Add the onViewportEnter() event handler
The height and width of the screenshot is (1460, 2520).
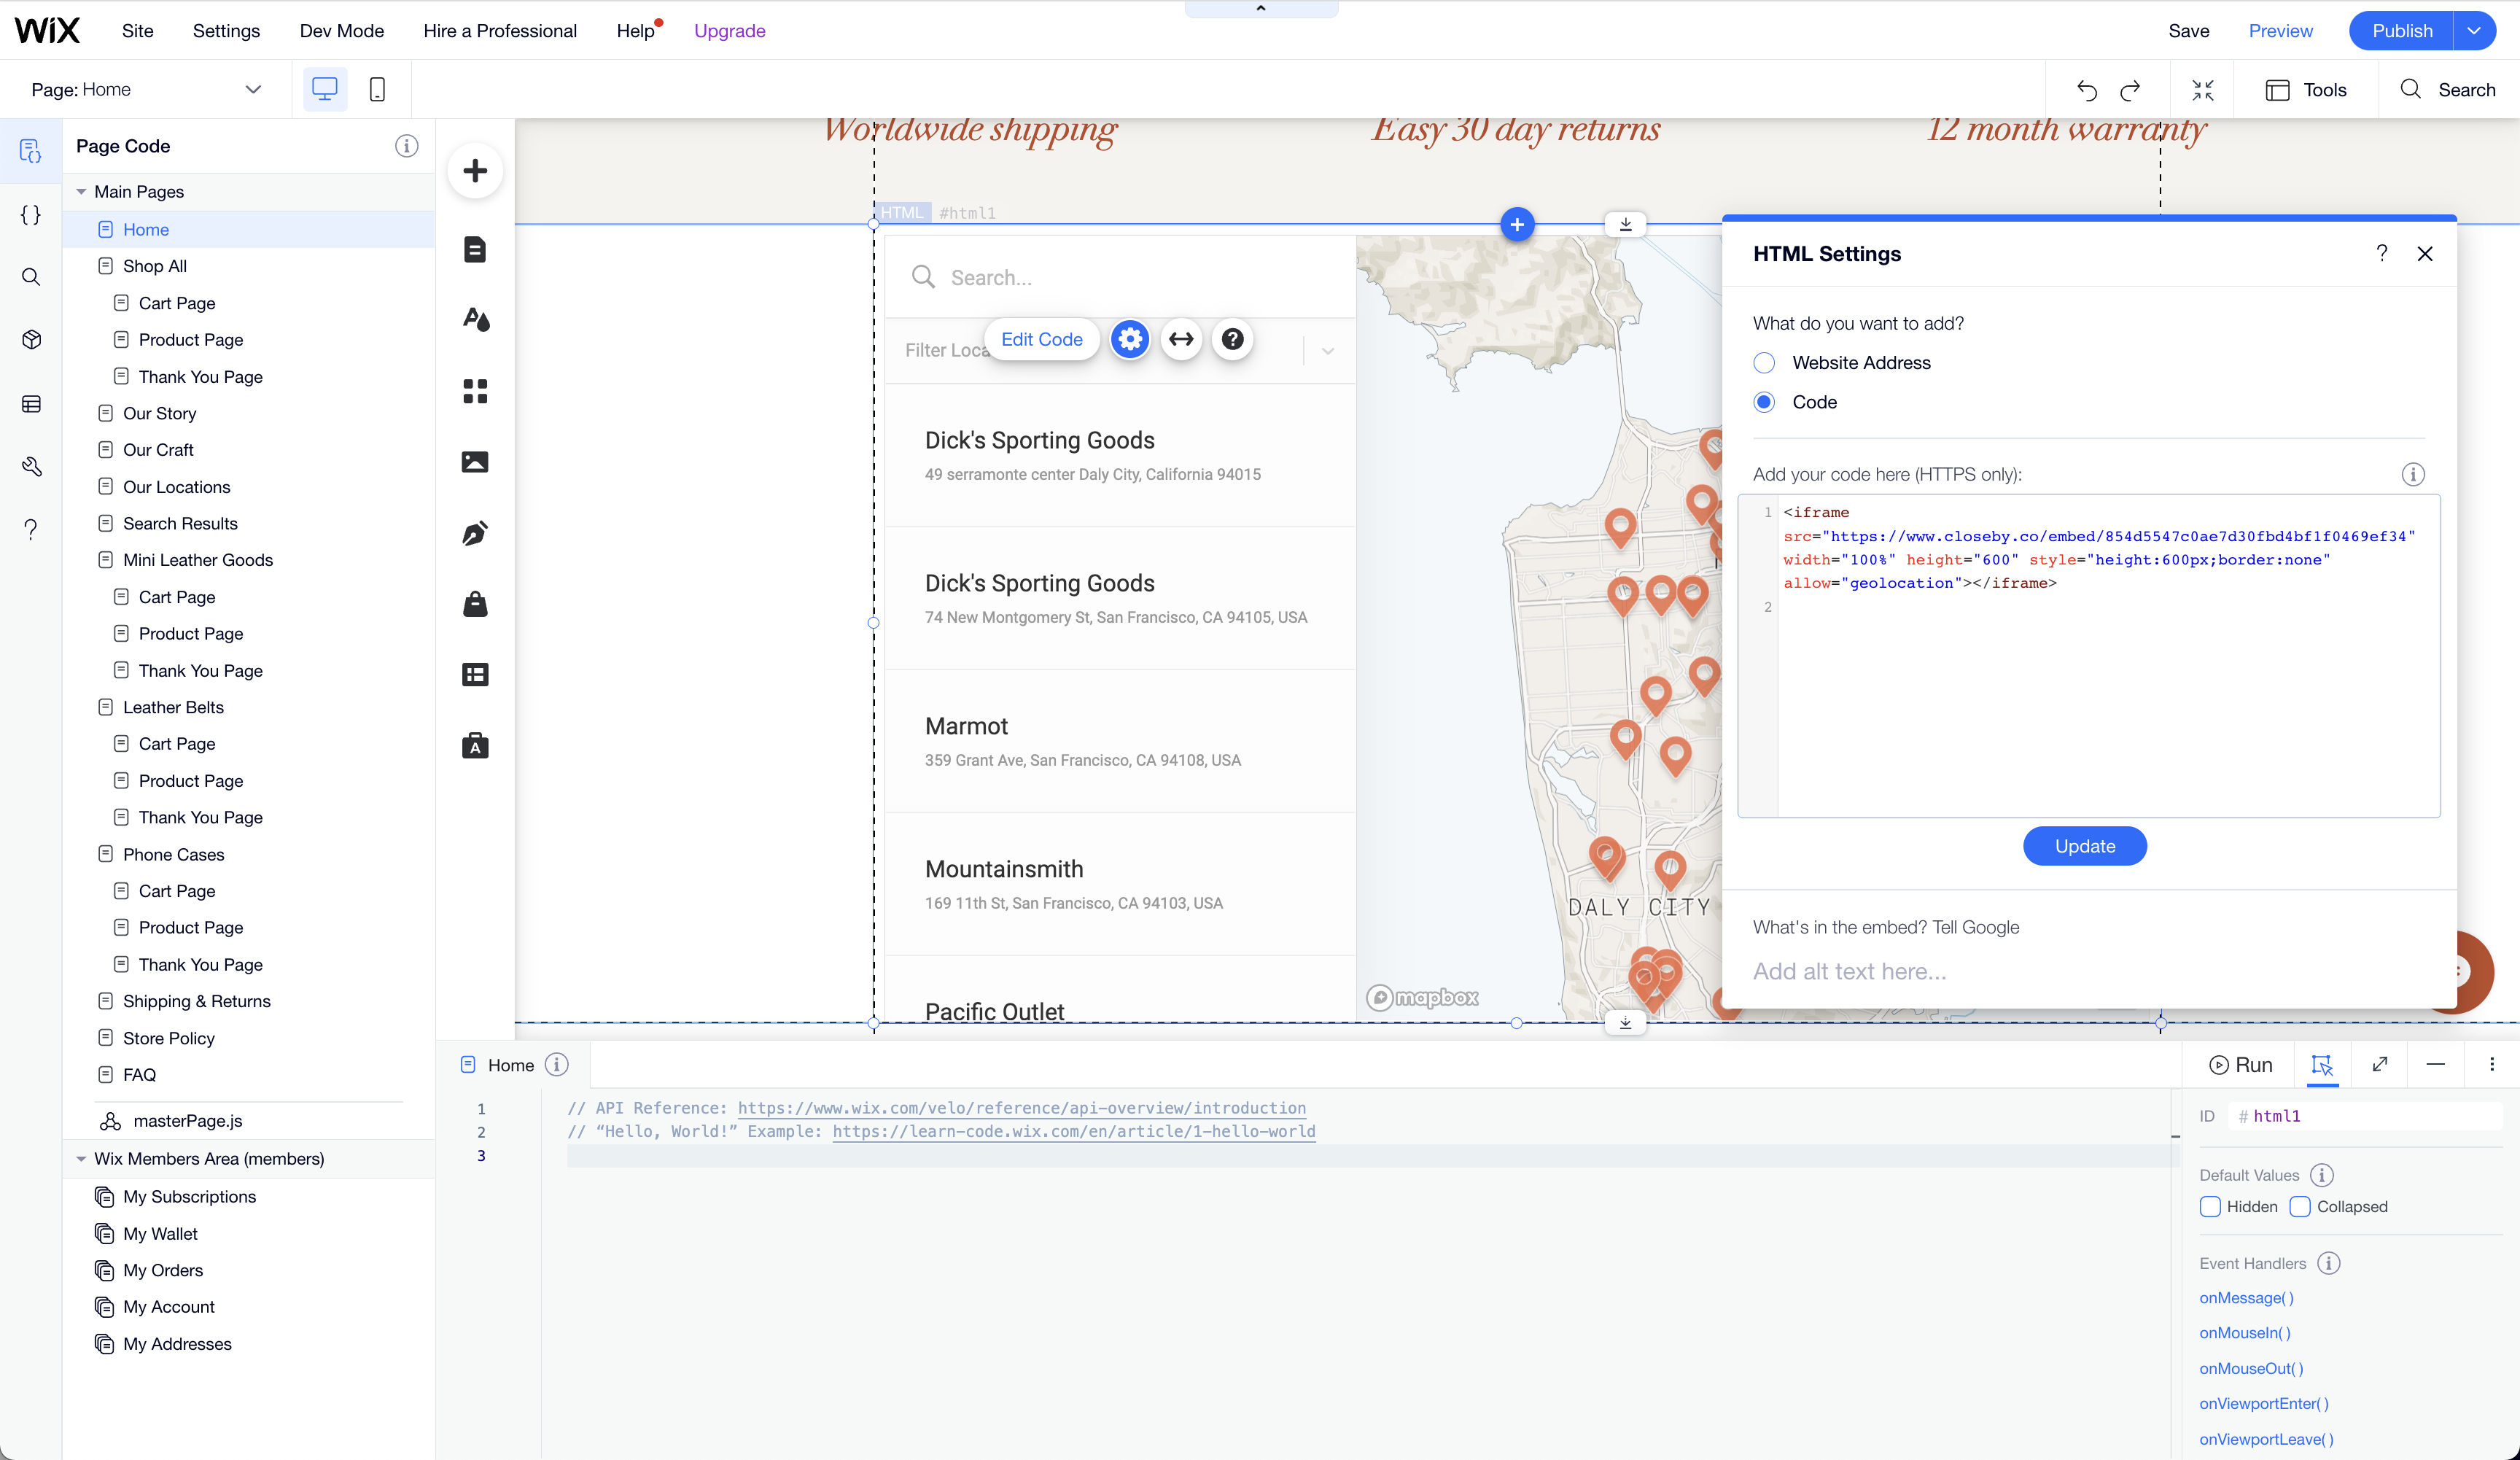point(2264,1404)
